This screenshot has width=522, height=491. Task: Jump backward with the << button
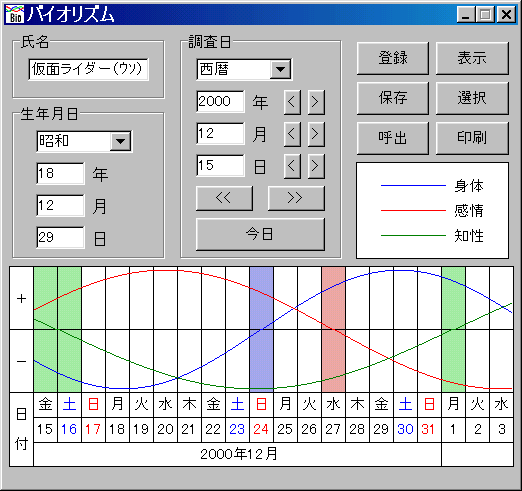224,198
